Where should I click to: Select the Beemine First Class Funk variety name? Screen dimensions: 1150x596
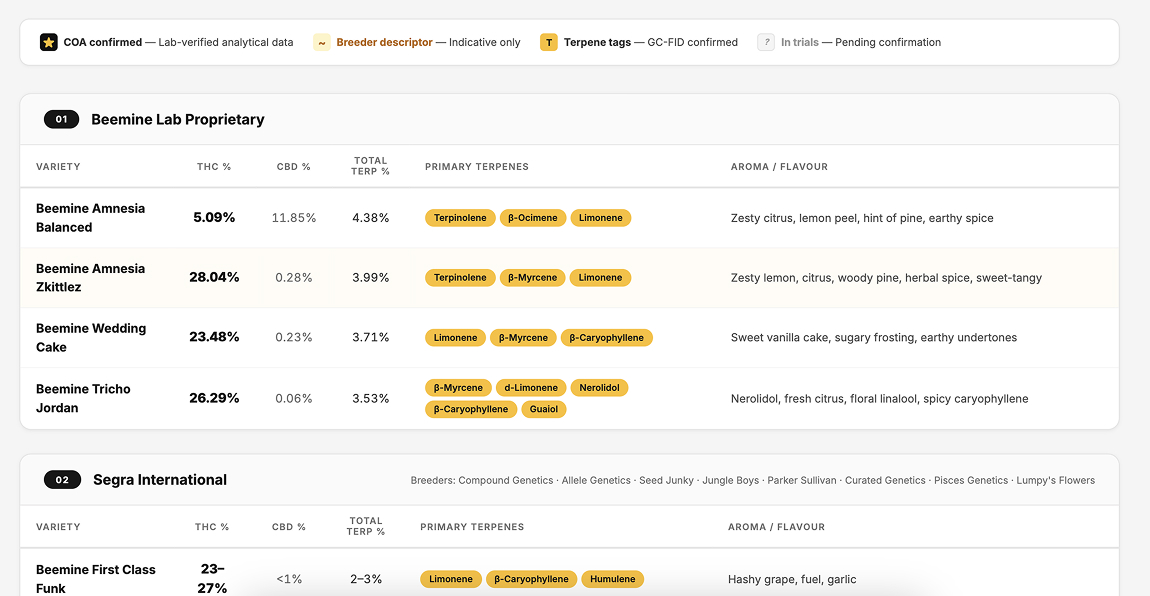95,579
